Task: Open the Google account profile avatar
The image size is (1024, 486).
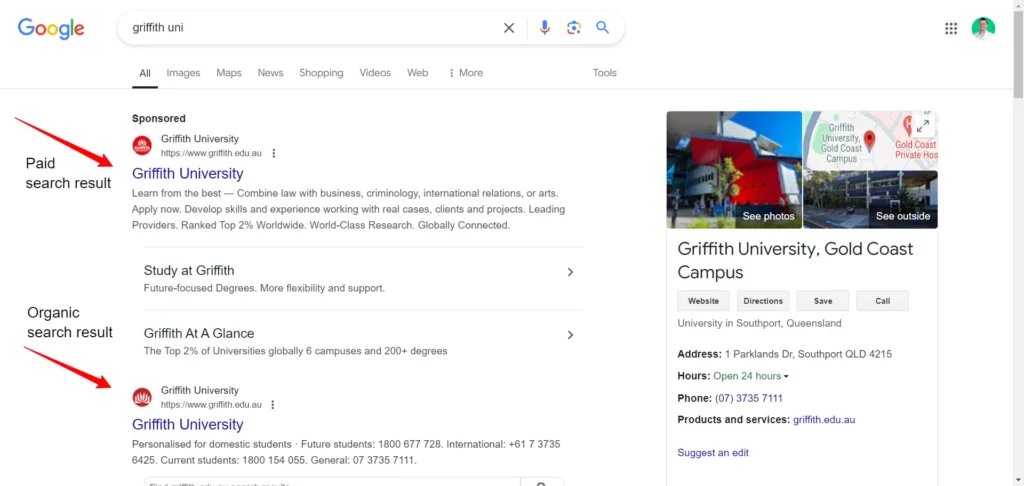Action: pyautogui.click(x=983, y=28)
